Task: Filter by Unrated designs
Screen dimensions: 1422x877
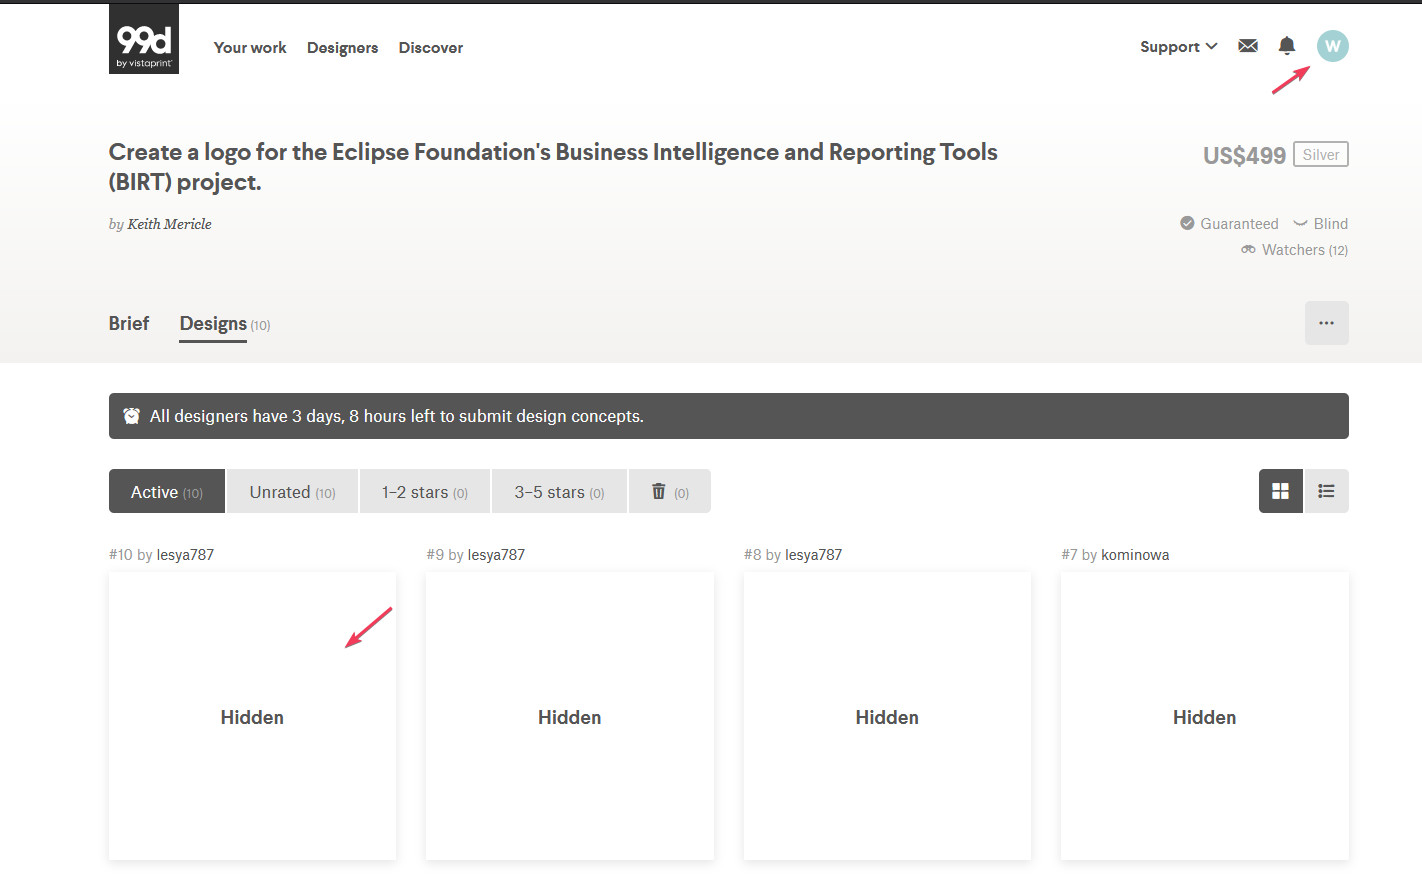Action: coord(292,492)
